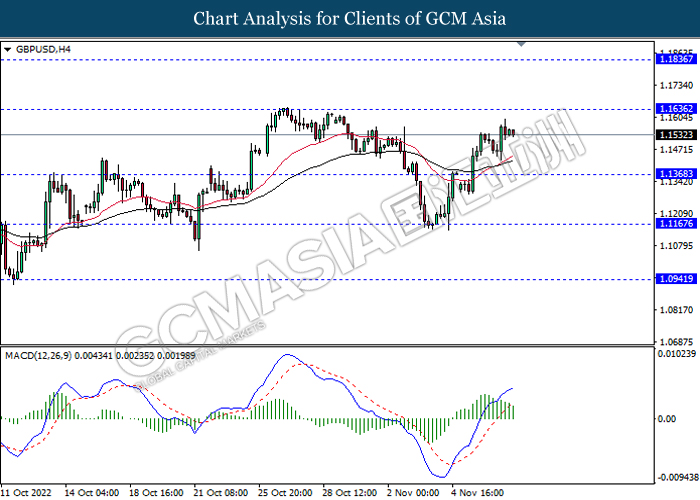Click the 1.08170 price axis value
Viewport: 700px width, 500px height.
676,310
